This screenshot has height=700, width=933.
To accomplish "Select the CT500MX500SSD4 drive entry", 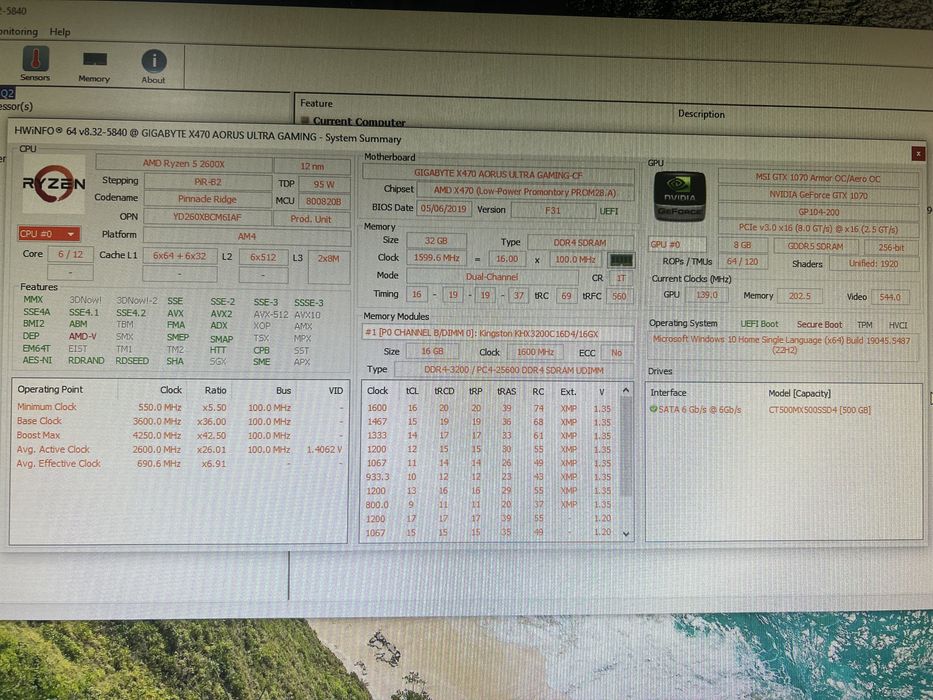I will tap(819, 410).
